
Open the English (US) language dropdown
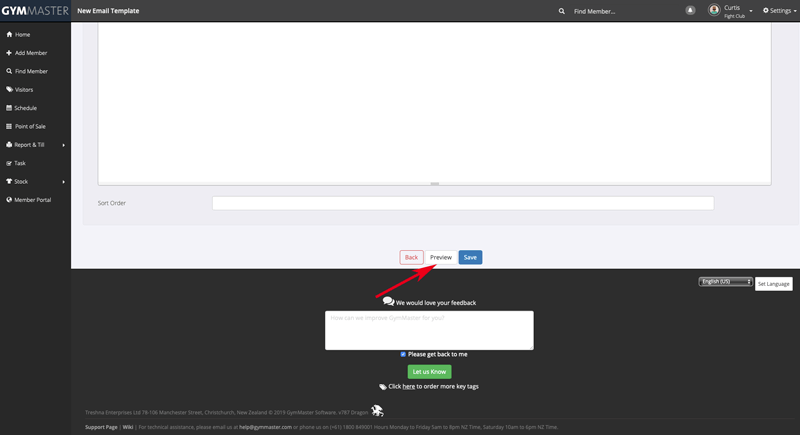pyautogui.click(x=725, y=282)
